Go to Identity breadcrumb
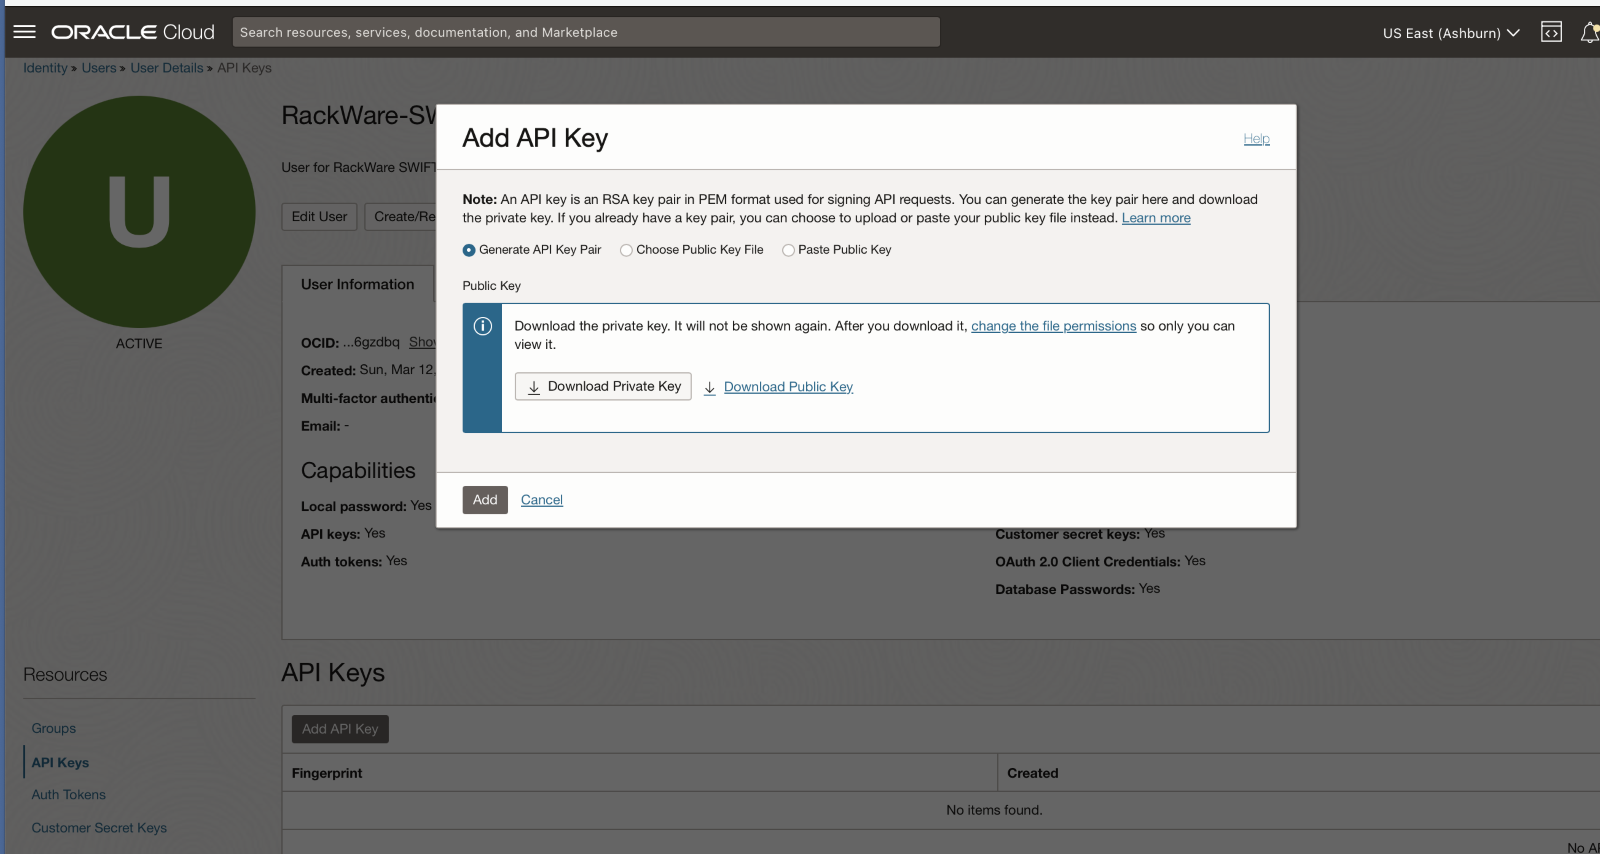This screenshot has height=854, width=1600. click(x=45, y=68)
